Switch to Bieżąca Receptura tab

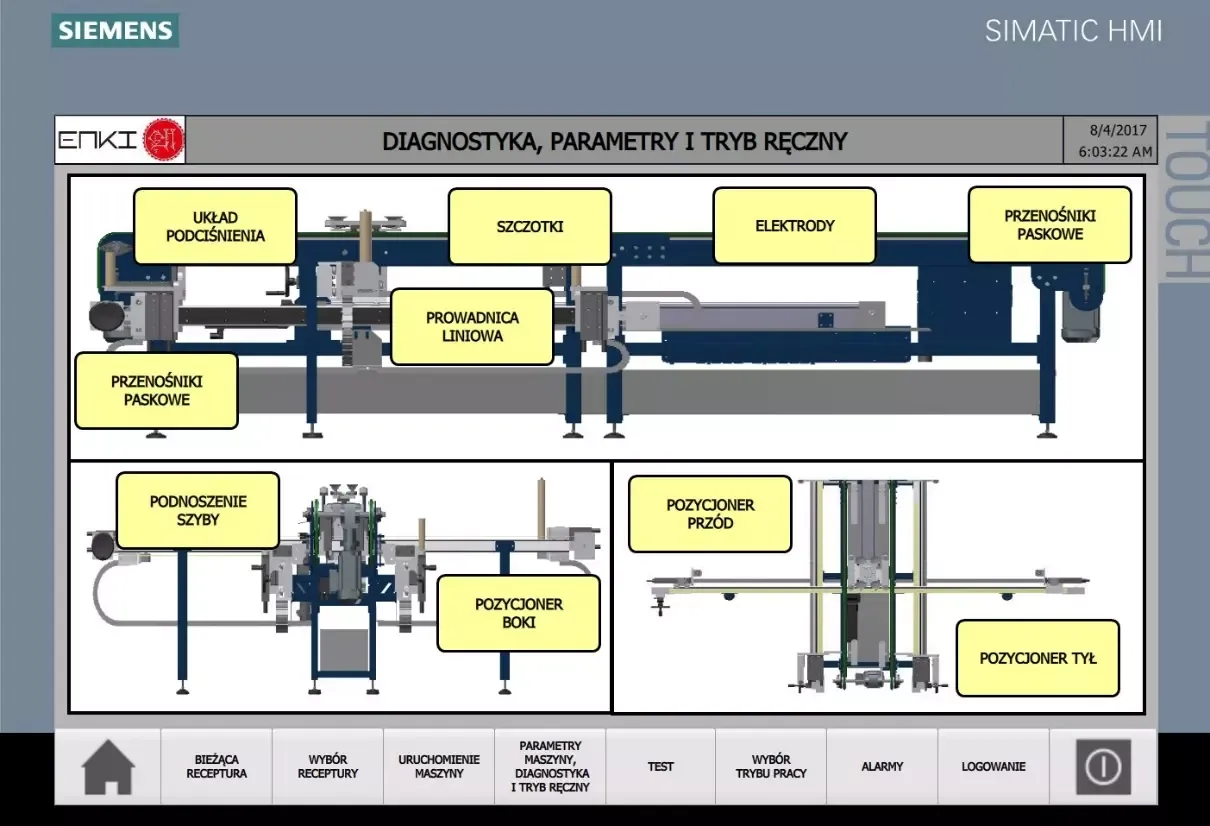tap(216, 767)
